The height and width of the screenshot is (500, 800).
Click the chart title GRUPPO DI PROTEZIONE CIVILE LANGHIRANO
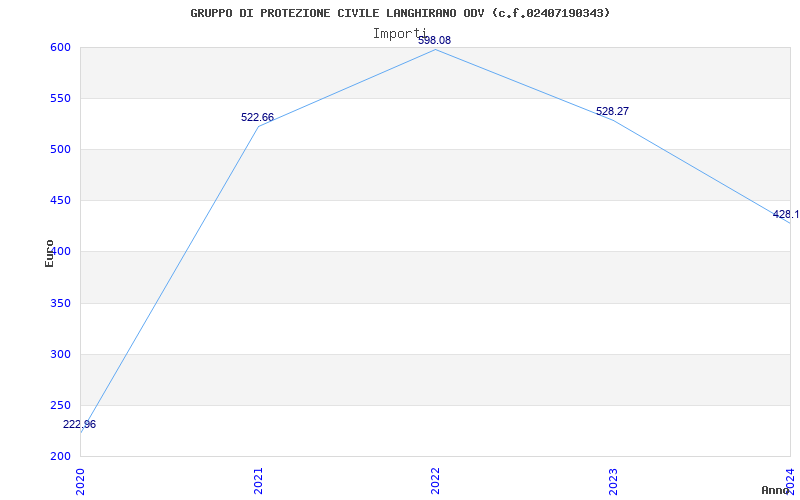[x=400, y=13]
